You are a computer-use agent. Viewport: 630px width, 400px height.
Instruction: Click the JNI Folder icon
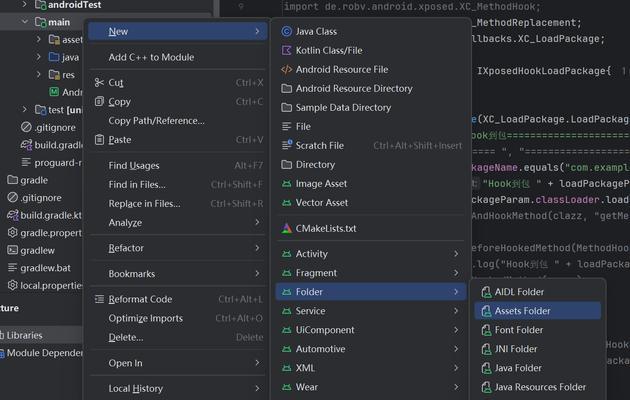(x=486, y=349)
